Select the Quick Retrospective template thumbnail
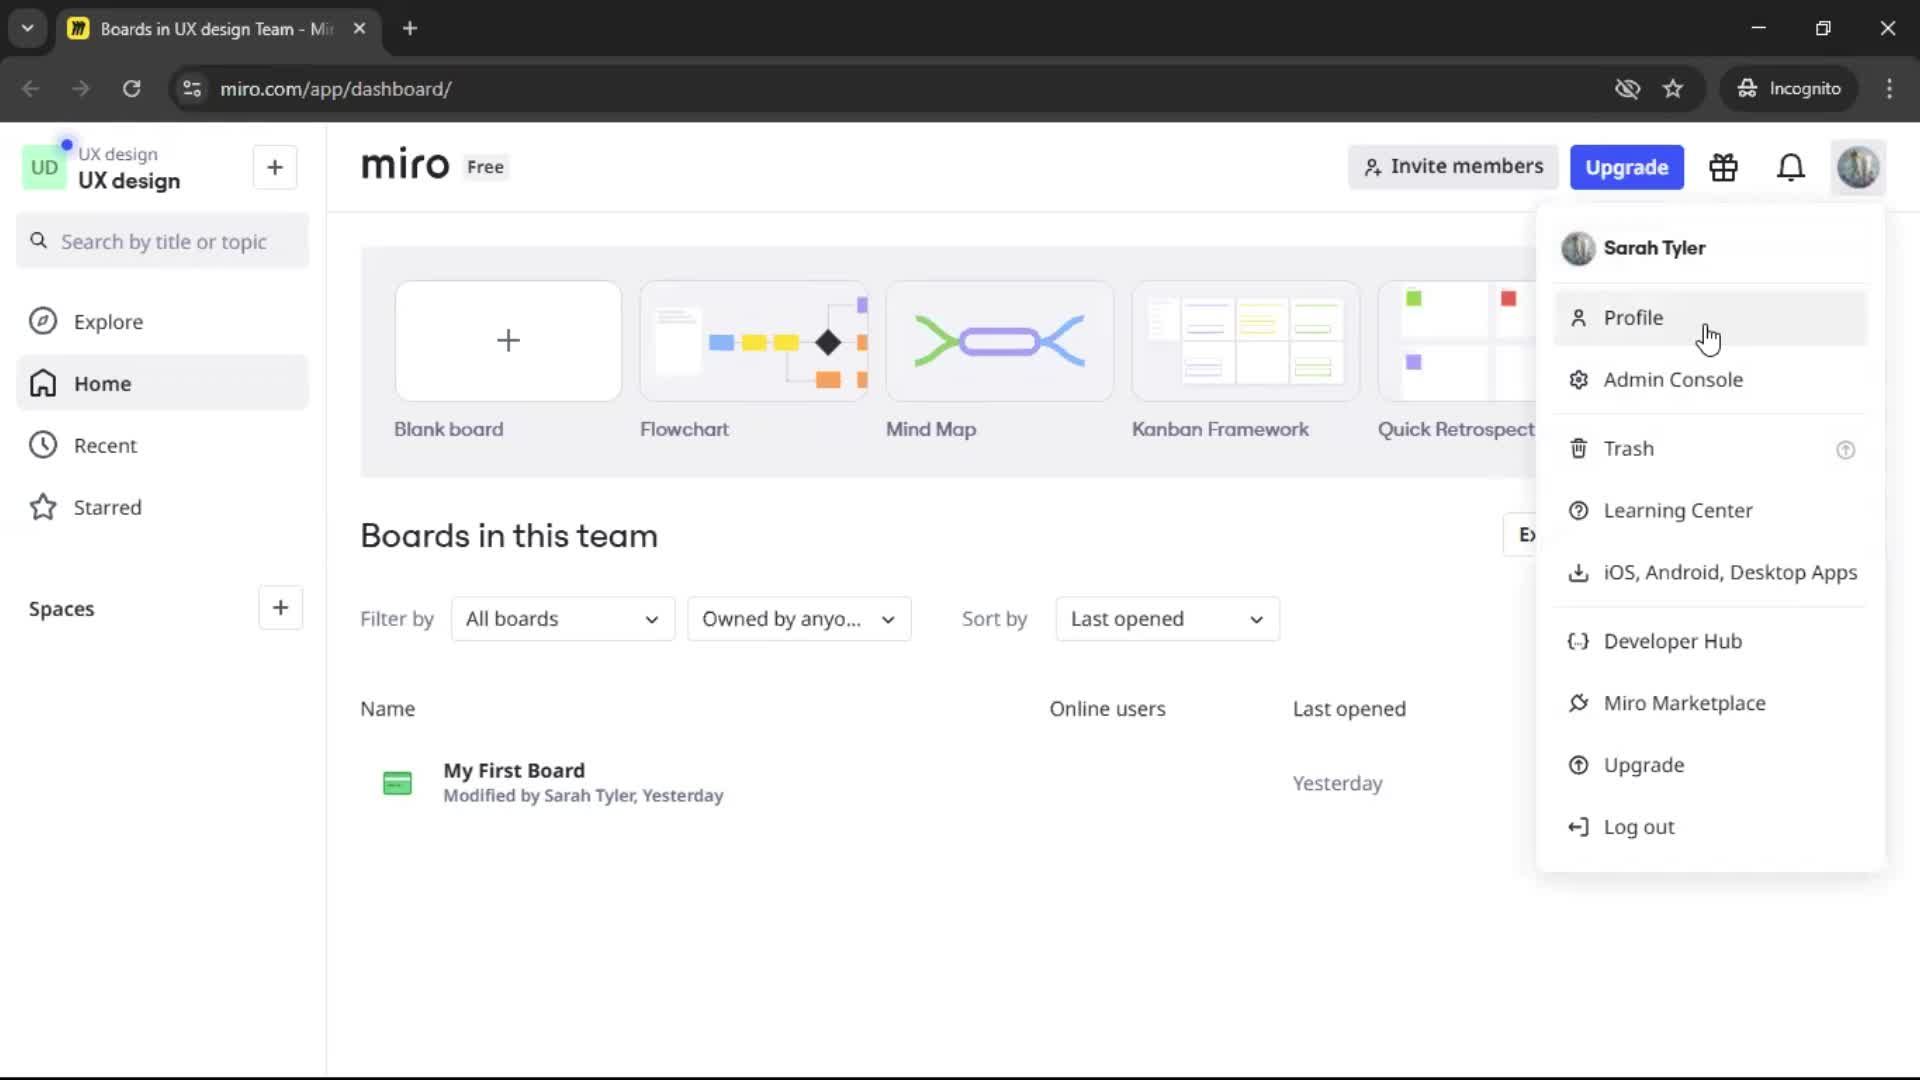Viewport: 1920px width, 1080px height. tap(1457, 341)
